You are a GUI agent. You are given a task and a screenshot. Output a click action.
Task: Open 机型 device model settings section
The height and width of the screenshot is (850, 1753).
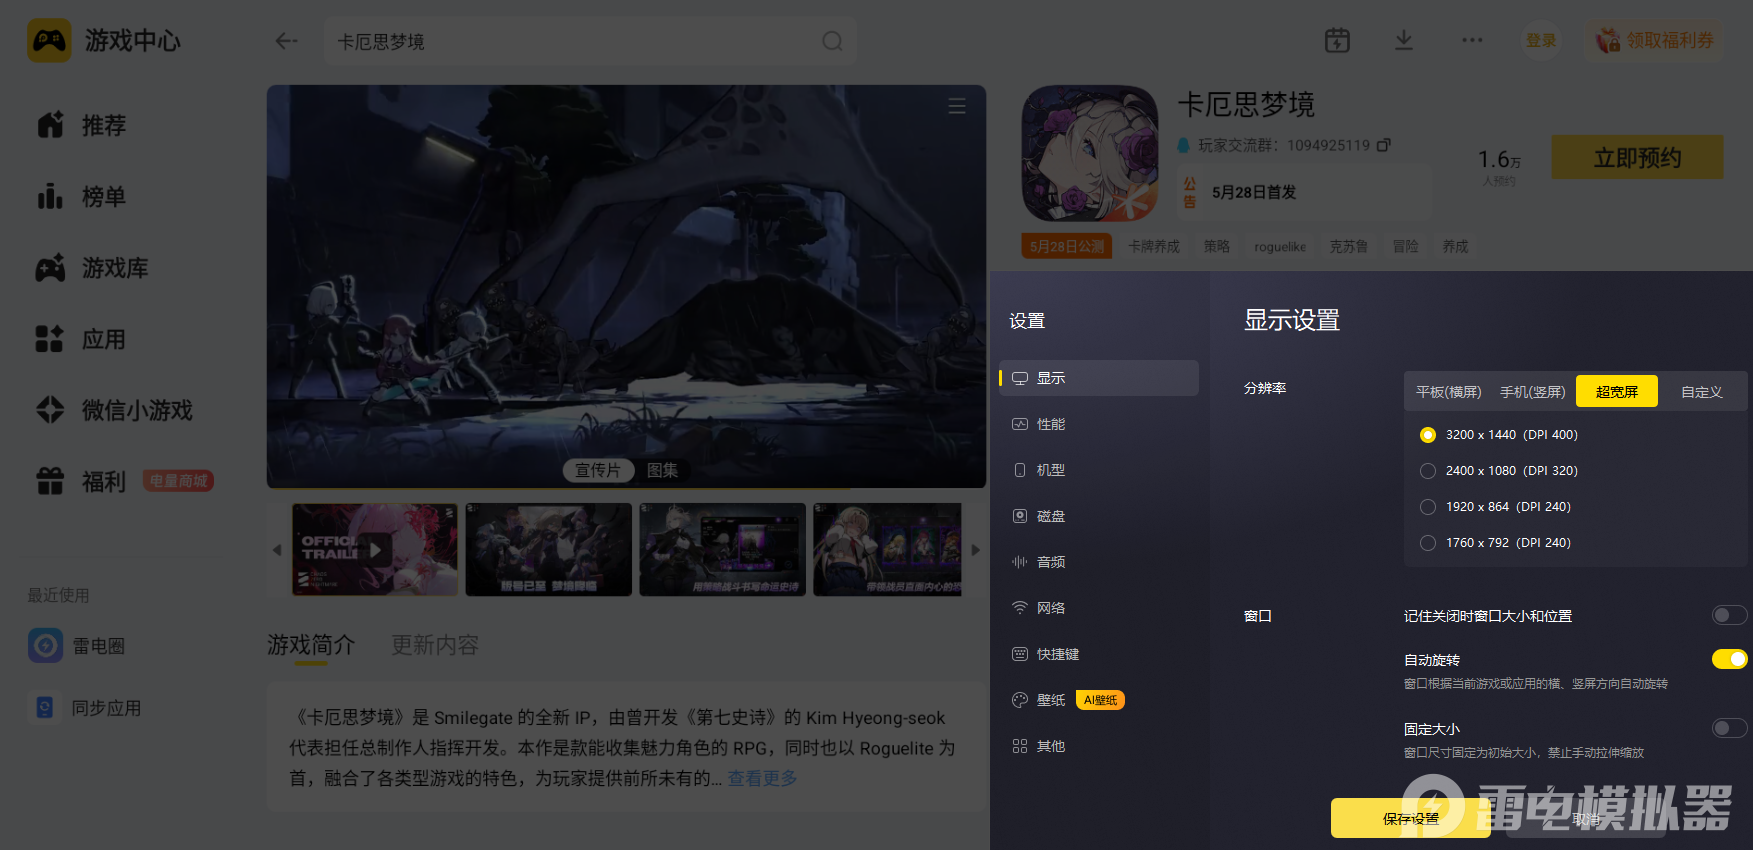pos(1099,470)
